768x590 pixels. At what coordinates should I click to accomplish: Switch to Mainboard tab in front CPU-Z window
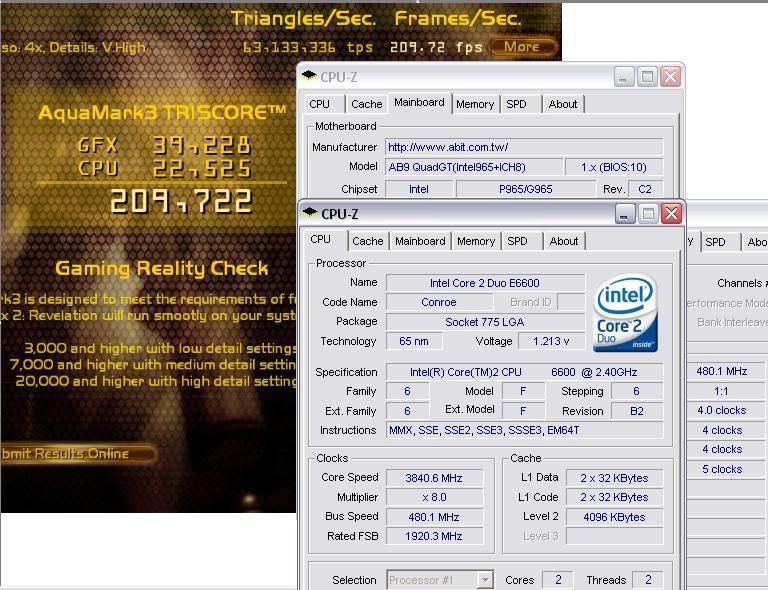pos(420,241)
